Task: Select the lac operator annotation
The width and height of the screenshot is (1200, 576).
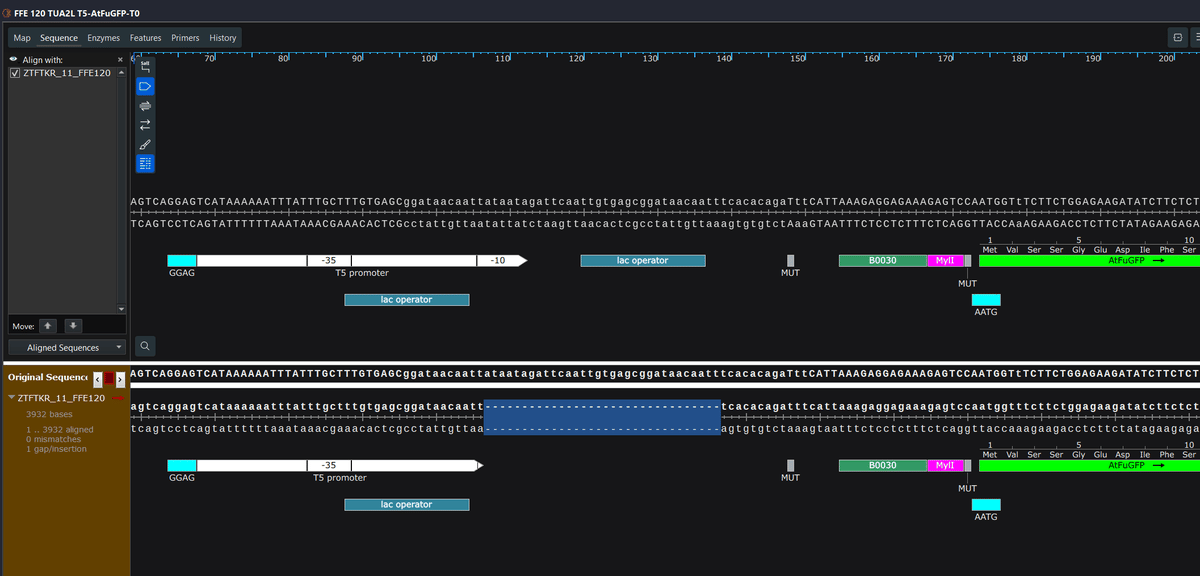Action: [643, 260]
